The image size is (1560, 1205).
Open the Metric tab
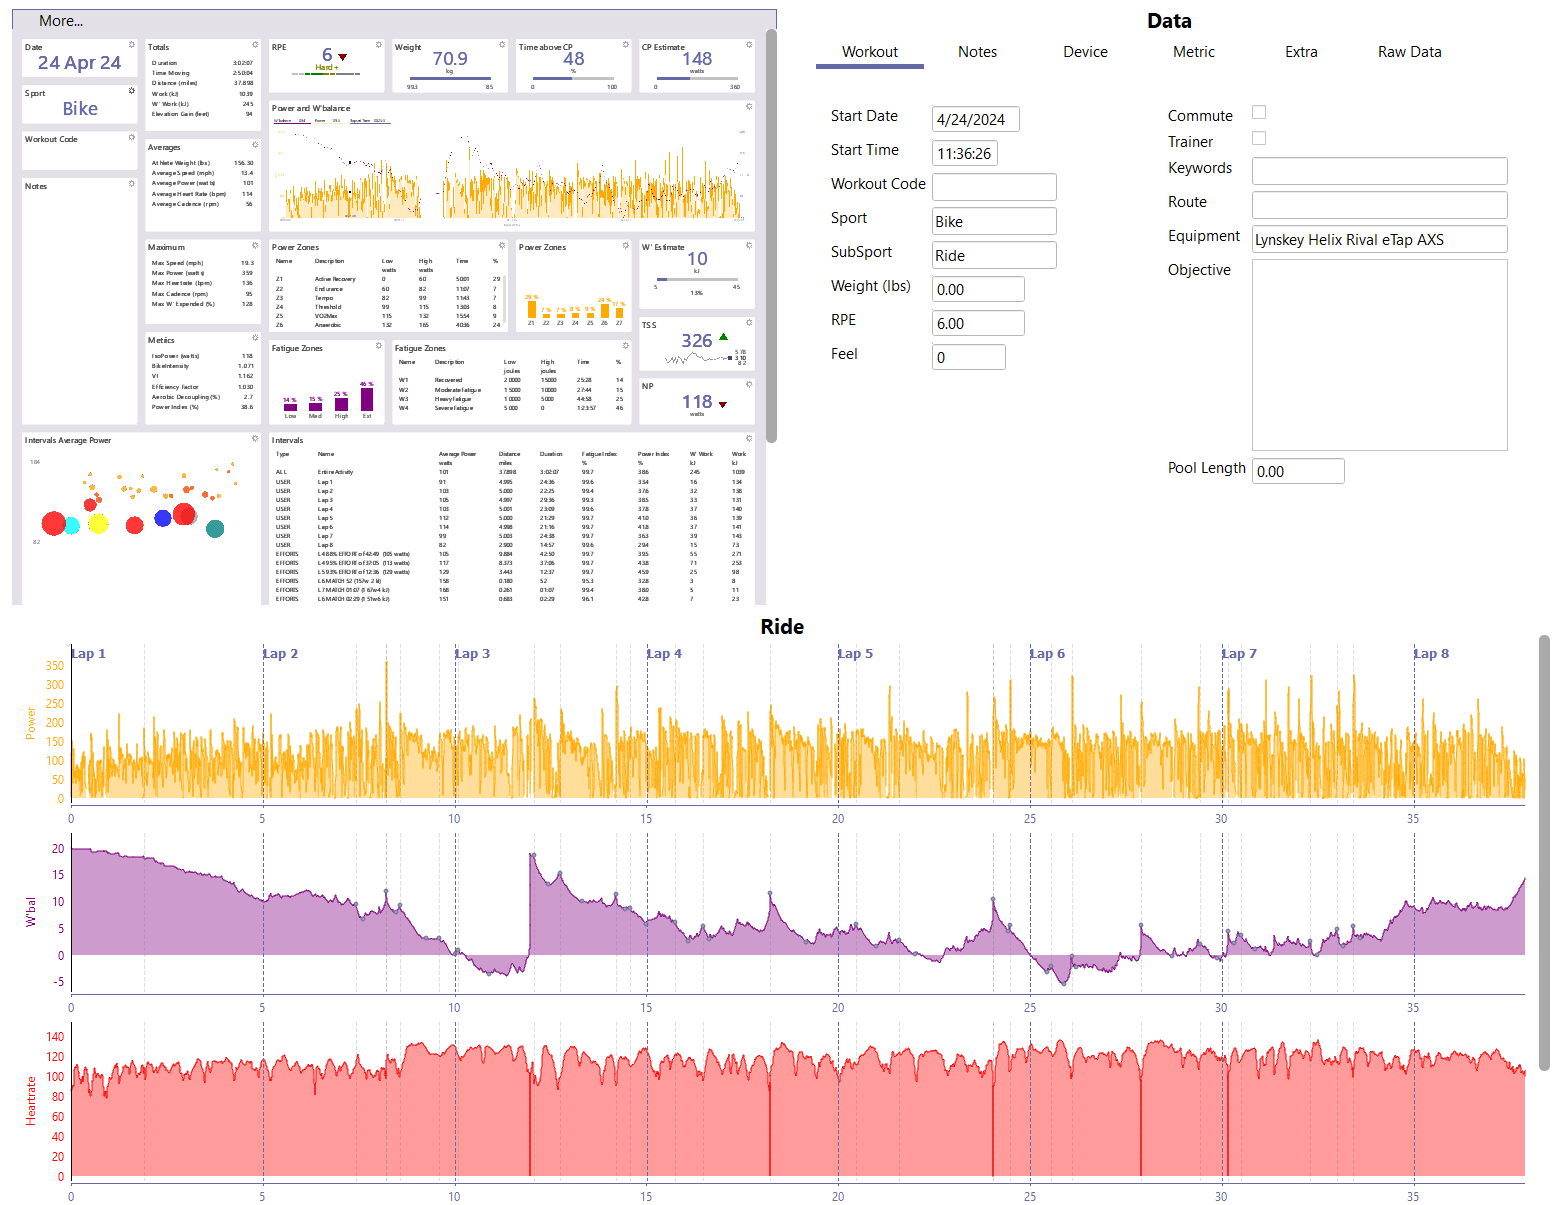[x=1194, y=52]
